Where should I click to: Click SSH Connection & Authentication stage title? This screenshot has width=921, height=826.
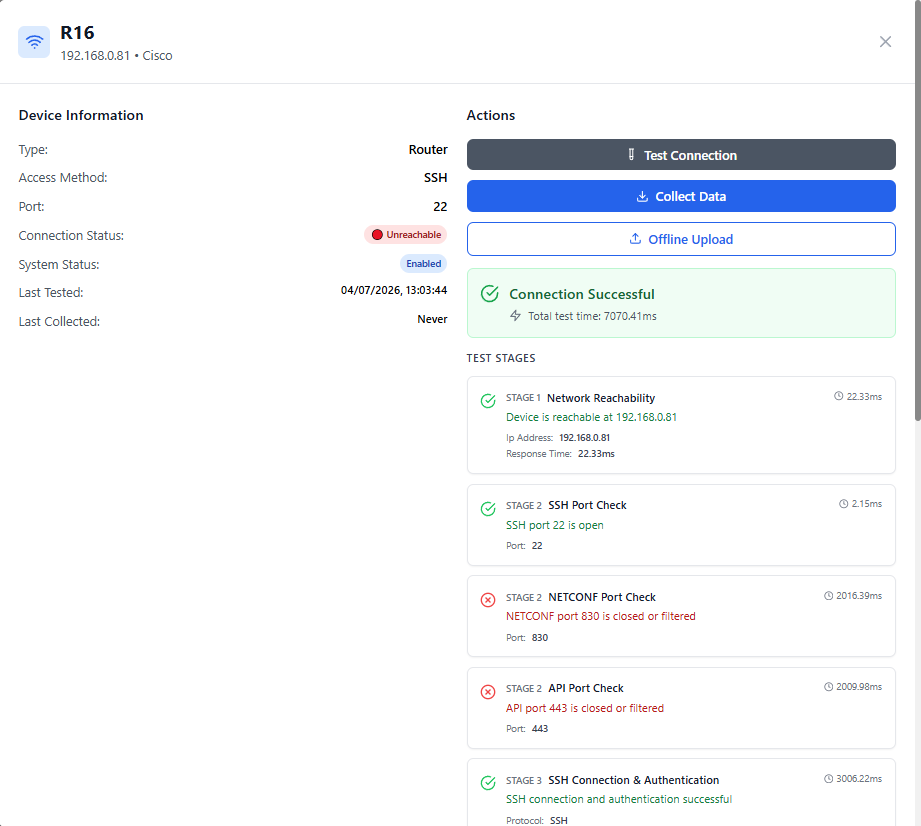[633, 780]
